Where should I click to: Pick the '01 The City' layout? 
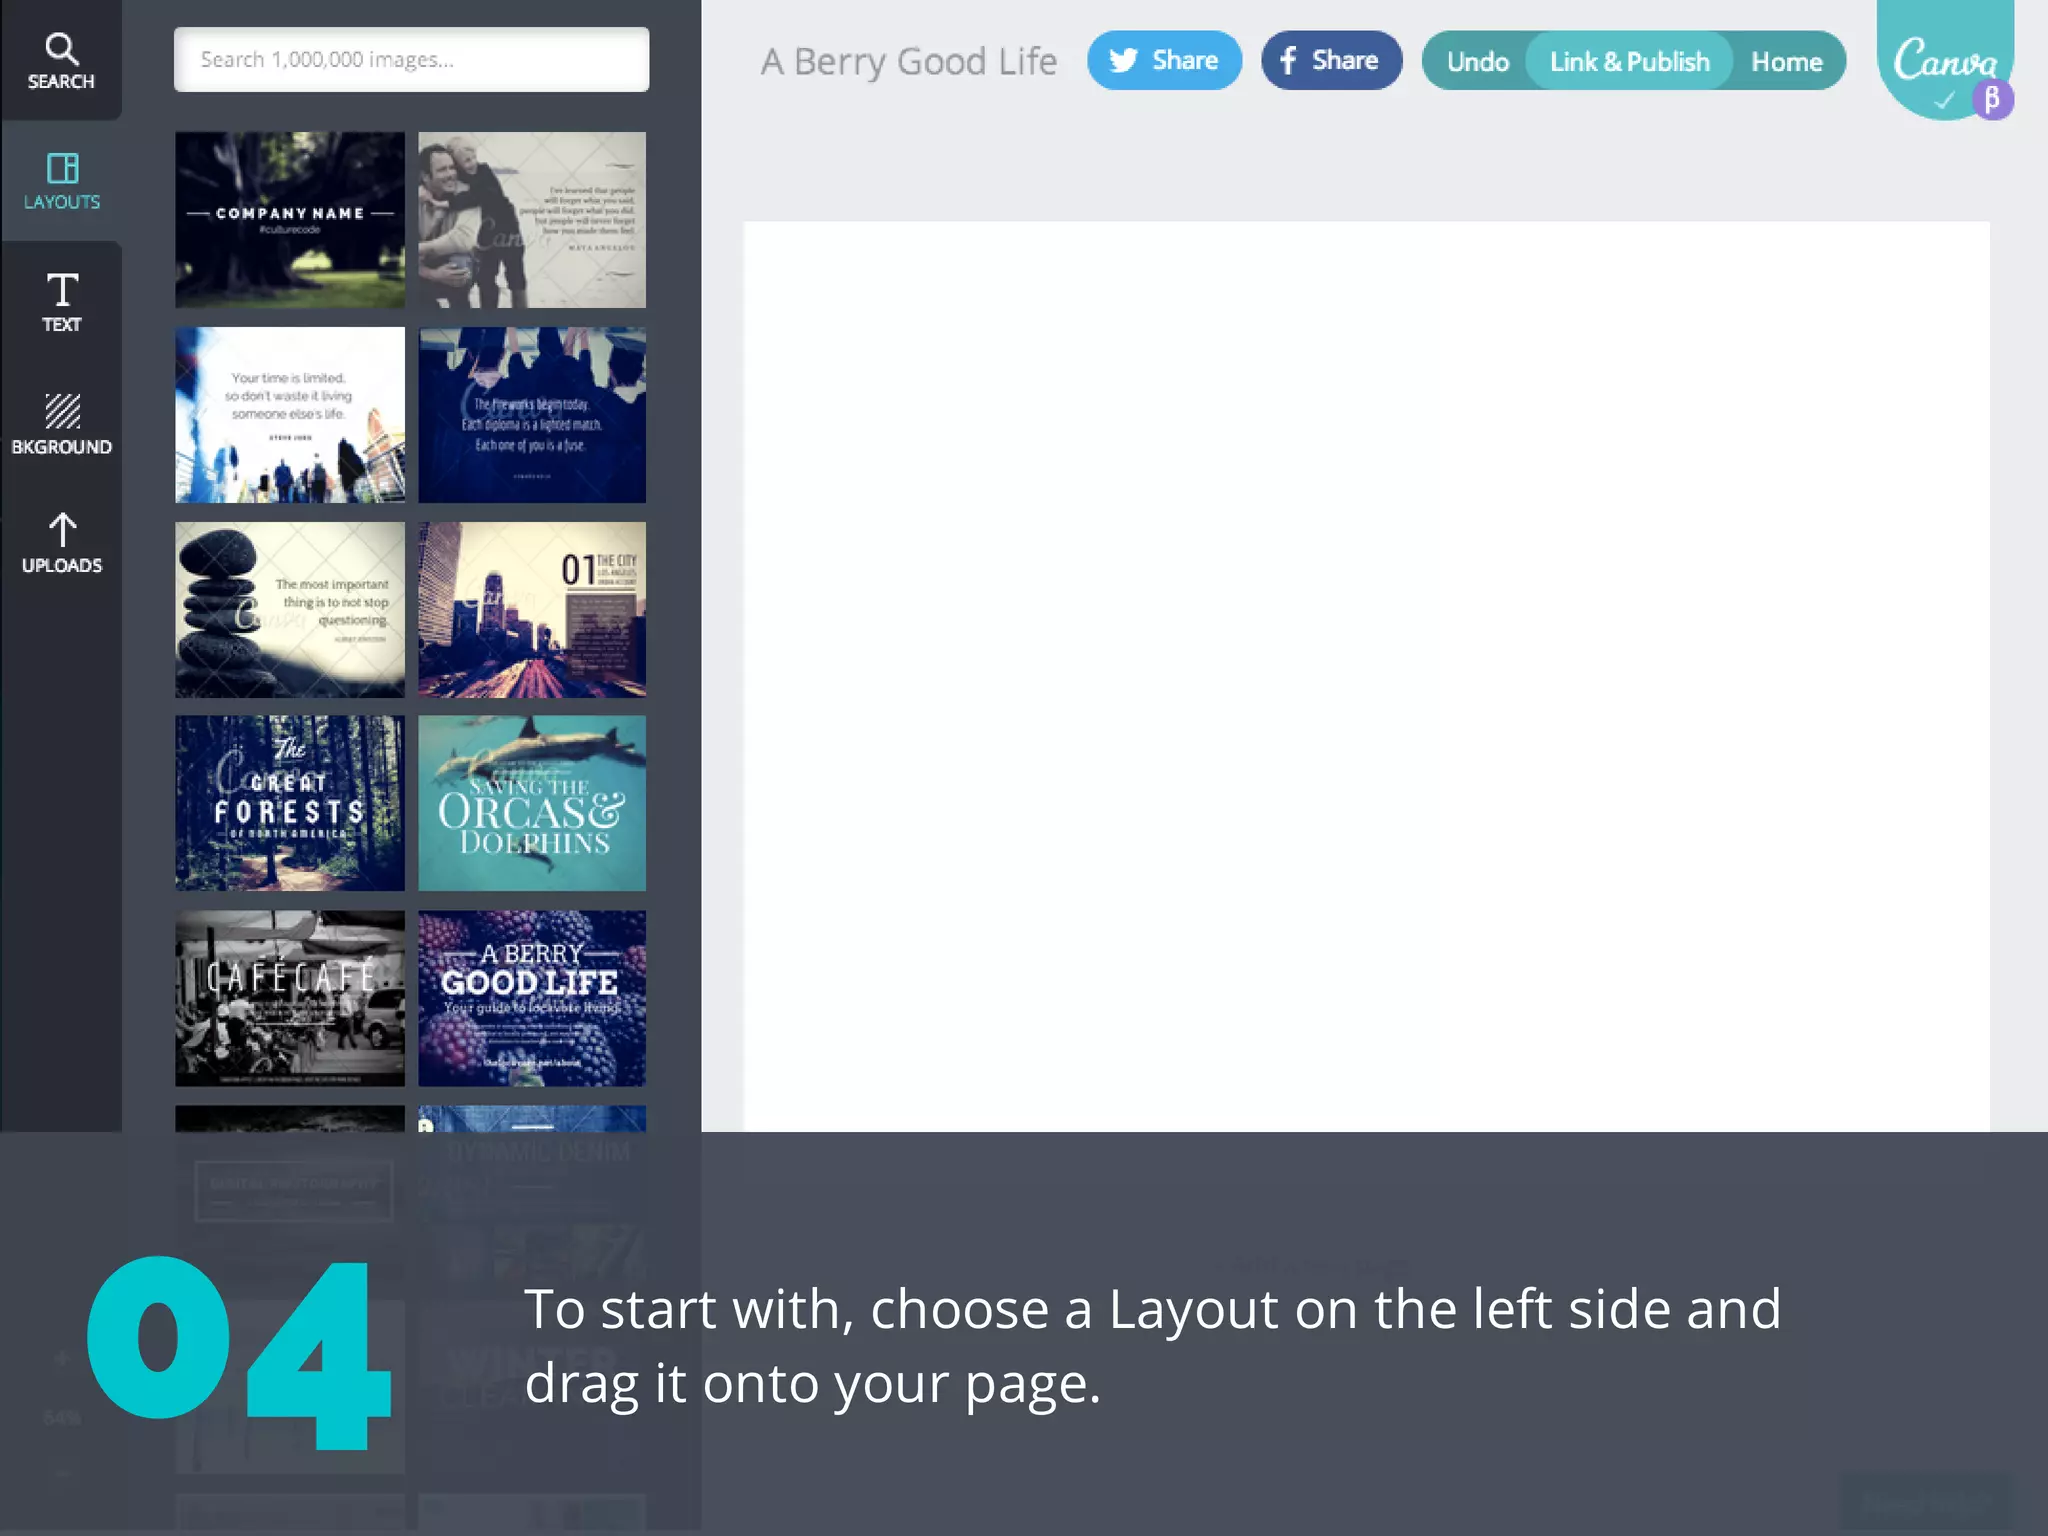(x=532, y=609)
